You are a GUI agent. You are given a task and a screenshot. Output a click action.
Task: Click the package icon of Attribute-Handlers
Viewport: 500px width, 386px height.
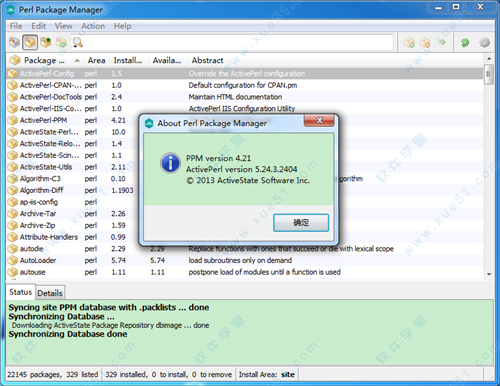coord(13,237)
